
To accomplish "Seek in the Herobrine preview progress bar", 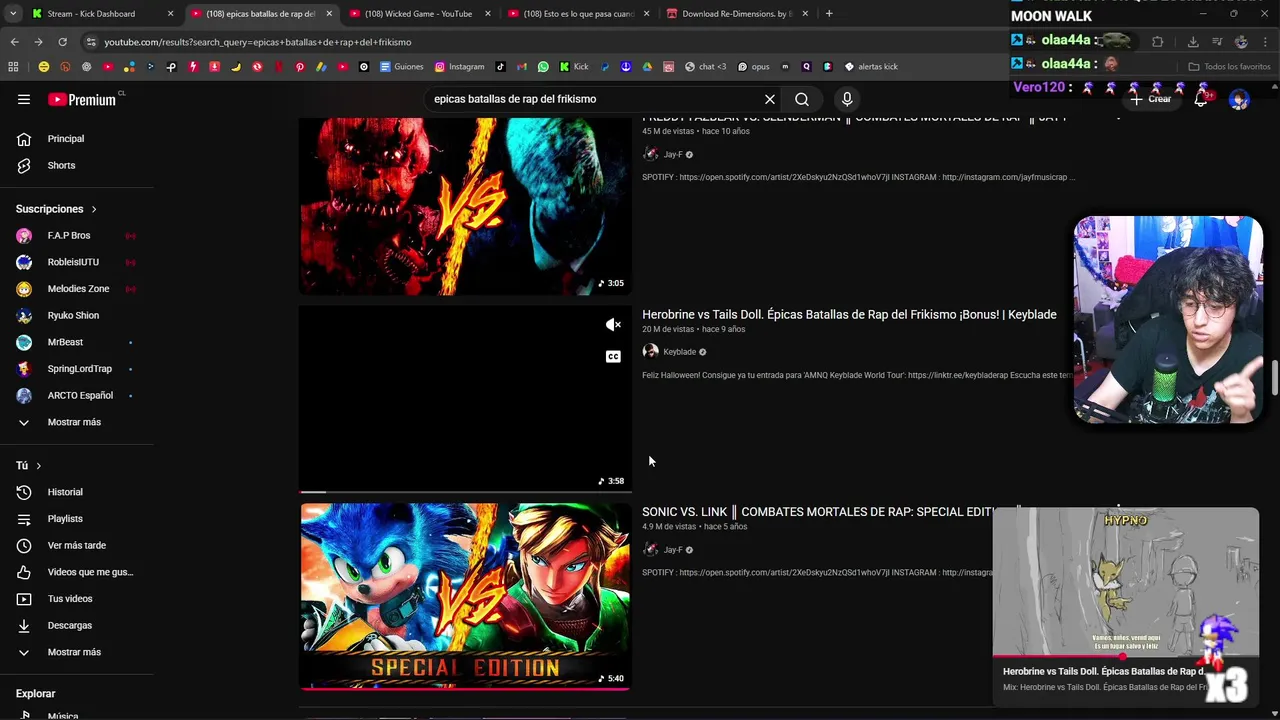I will (x=465, y=491).
